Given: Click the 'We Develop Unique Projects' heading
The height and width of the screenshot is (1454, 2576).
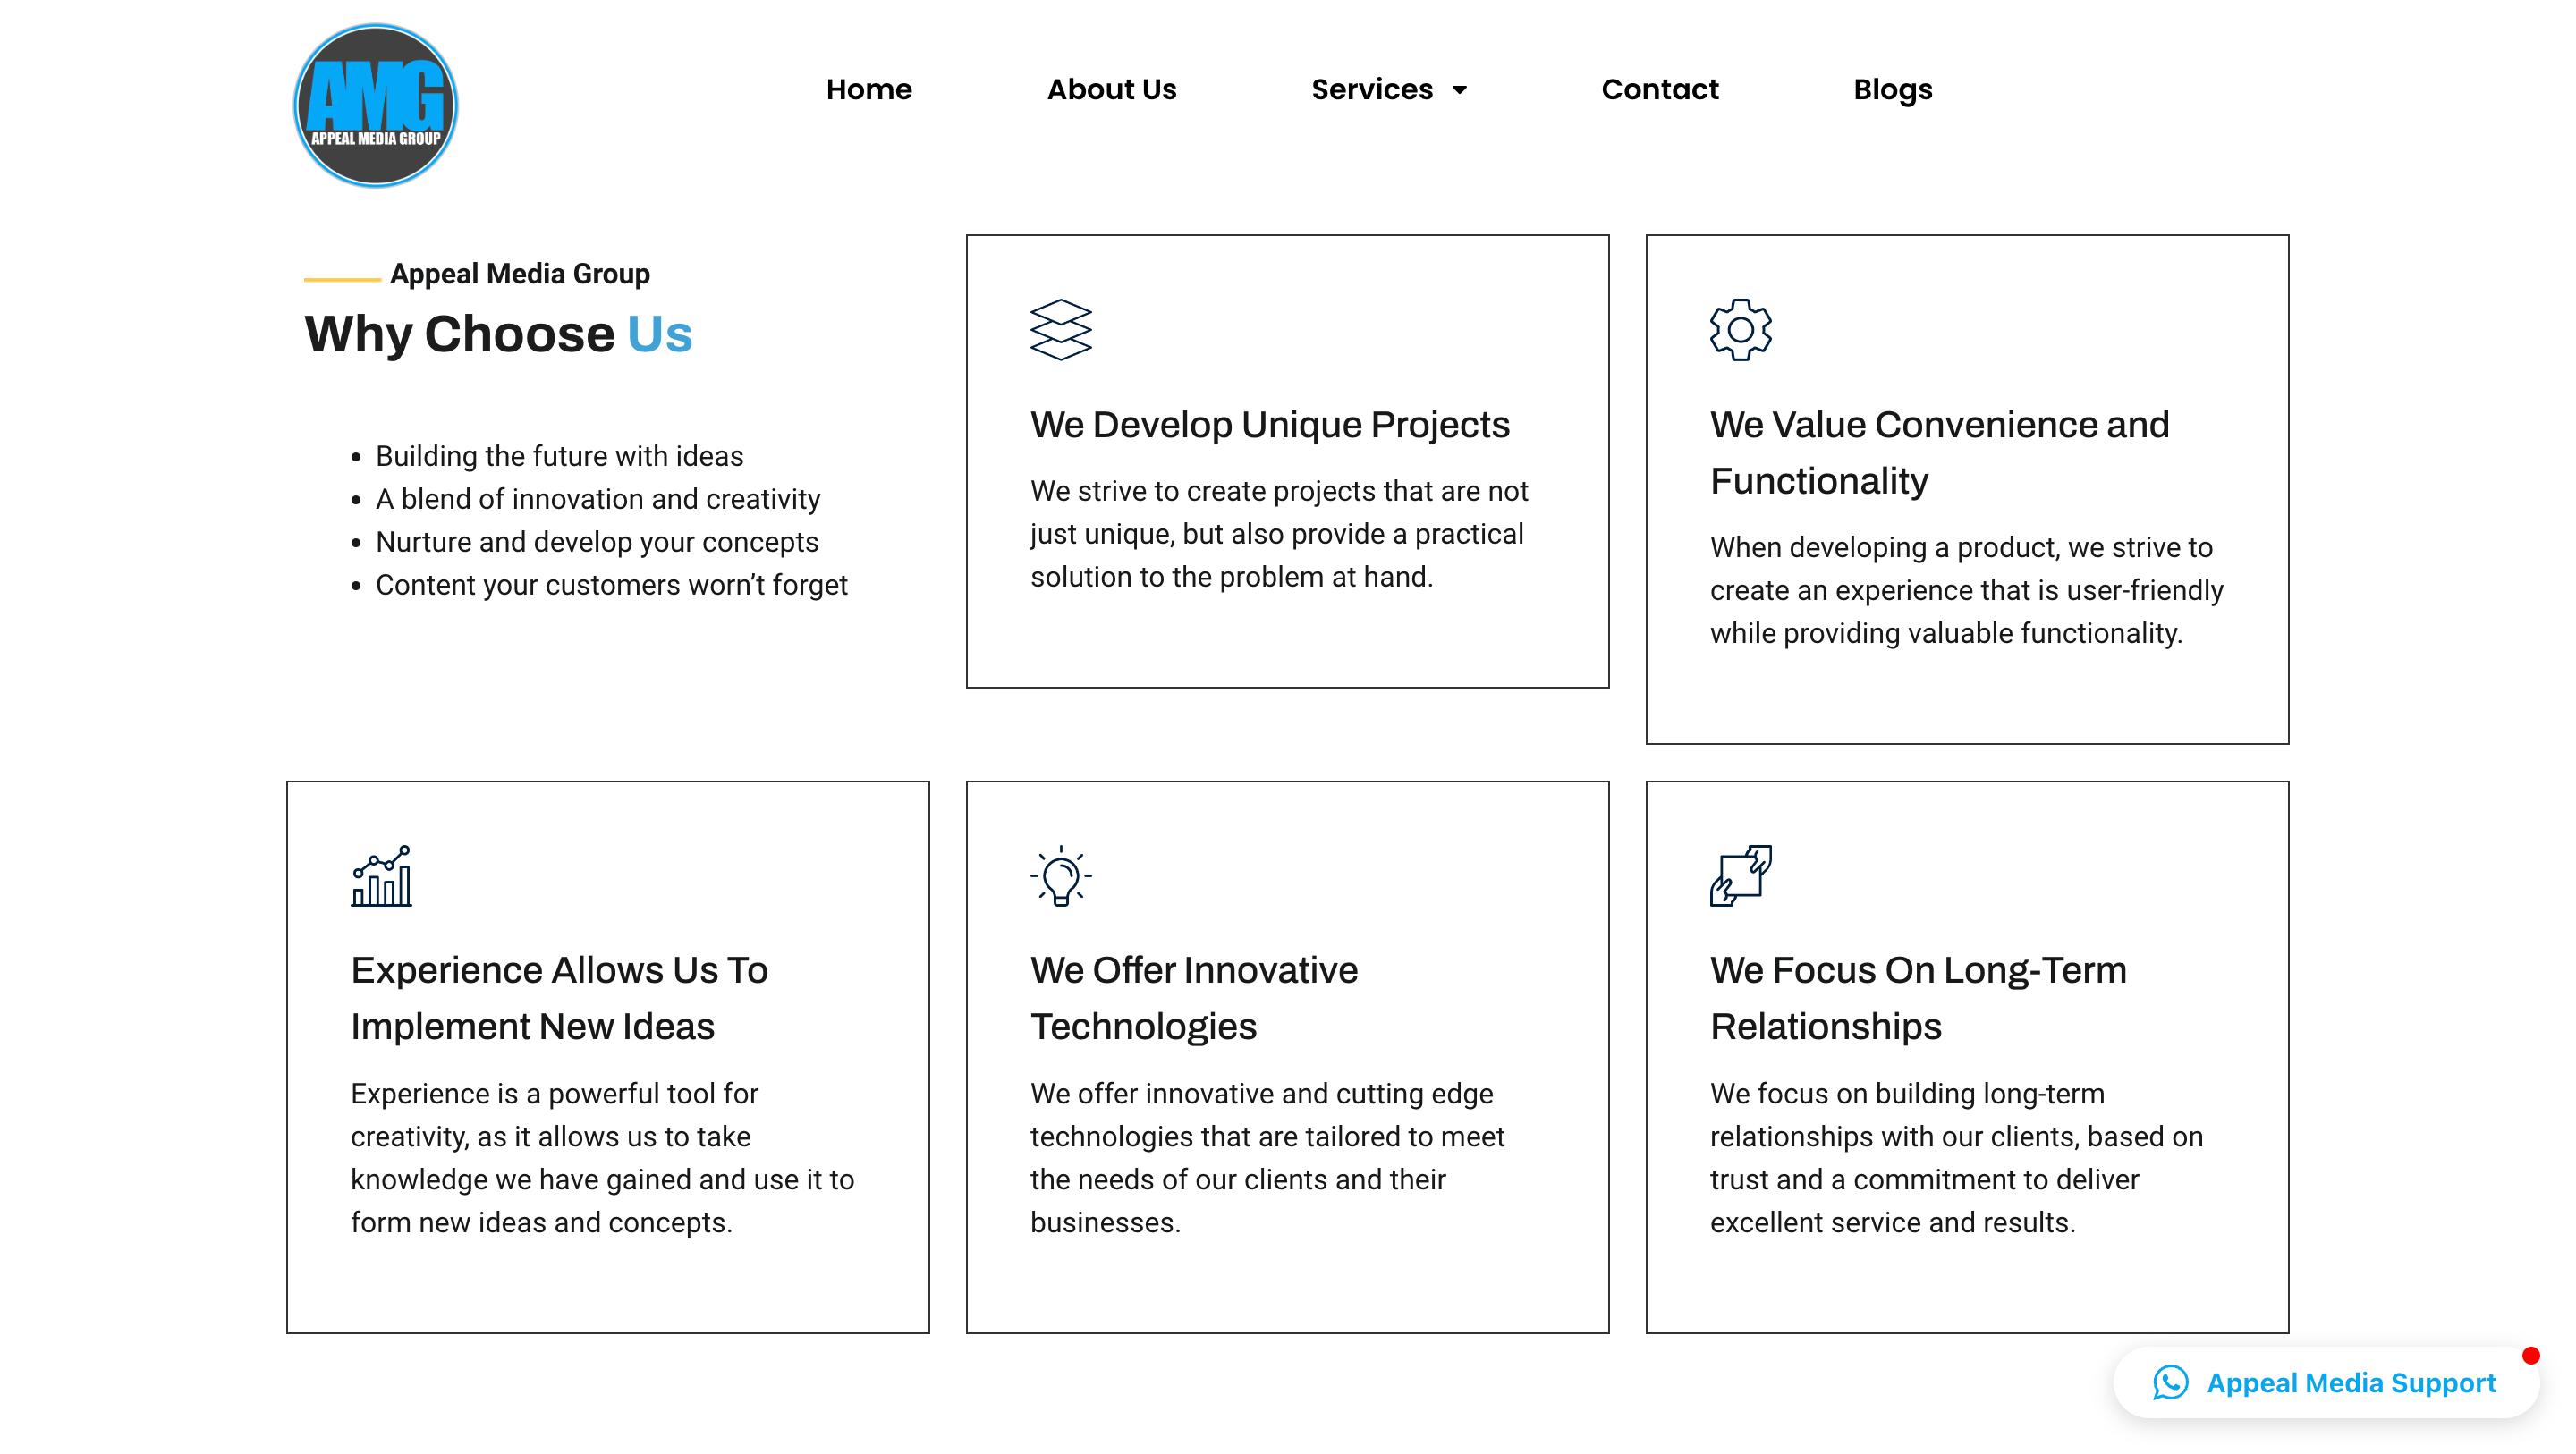Looking at the screenshot, I should pos(1269,424).
